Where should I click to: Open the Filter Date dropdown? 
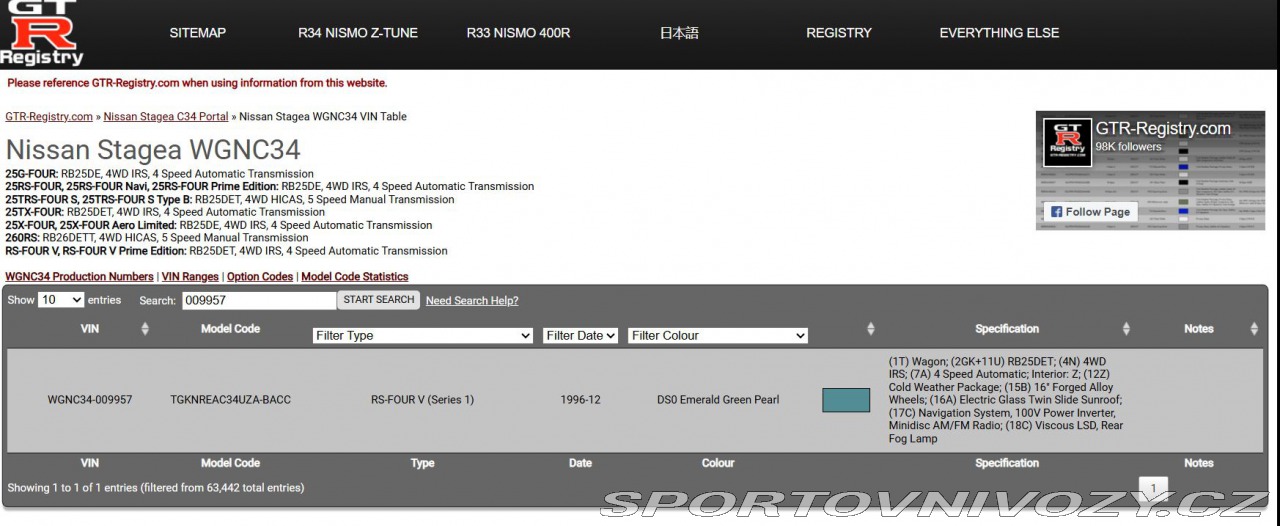click(x=581, y=336)
